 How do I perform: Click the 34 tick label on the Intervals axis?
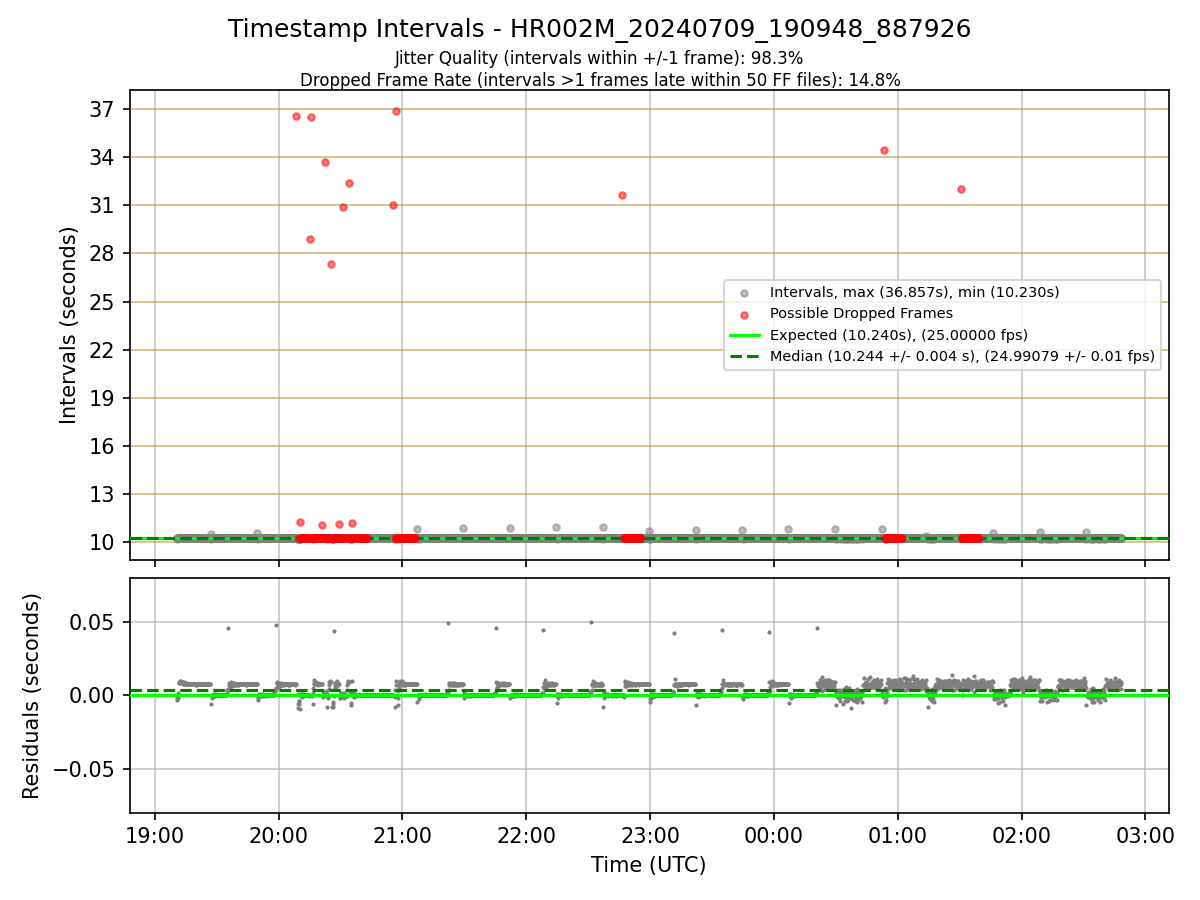point(103,157)
